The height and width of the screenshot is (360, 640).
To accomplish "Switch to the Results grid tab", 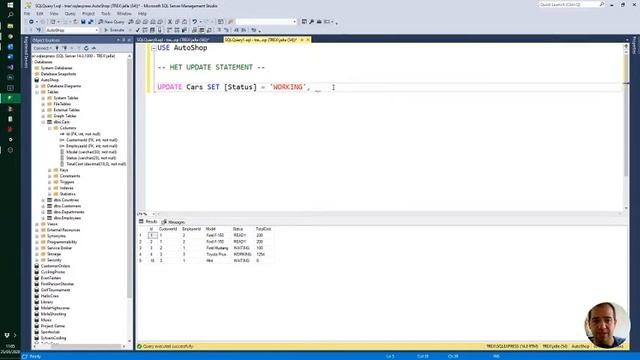I will tap(148, 222).
